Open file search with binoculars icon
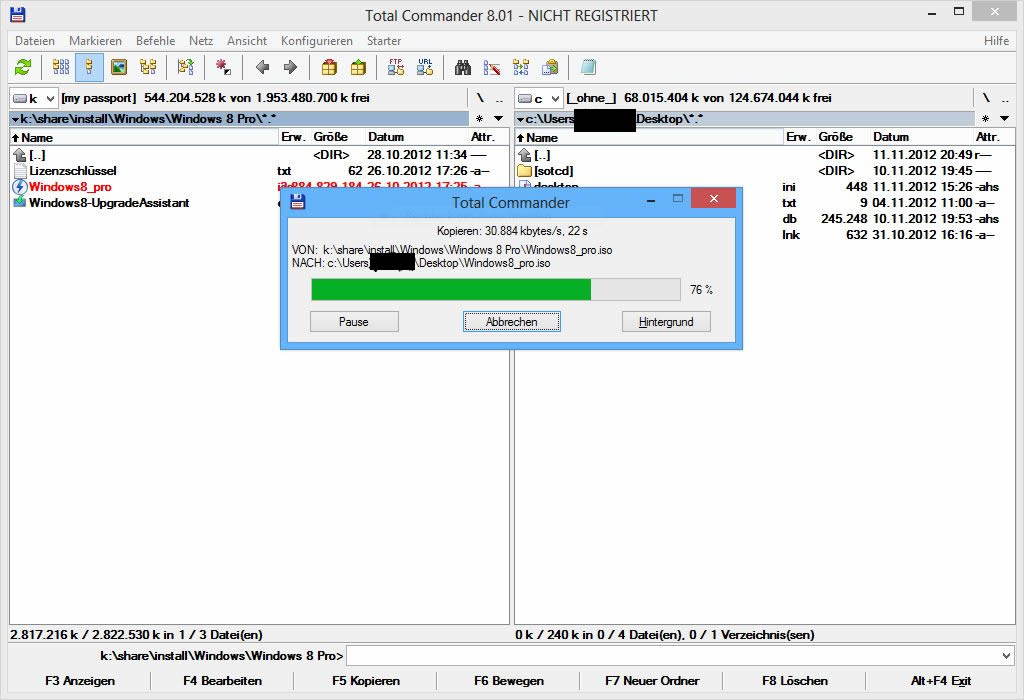The height and width of the screenshot is (700, 1024). pyautogui.click(x=463, y=67)
